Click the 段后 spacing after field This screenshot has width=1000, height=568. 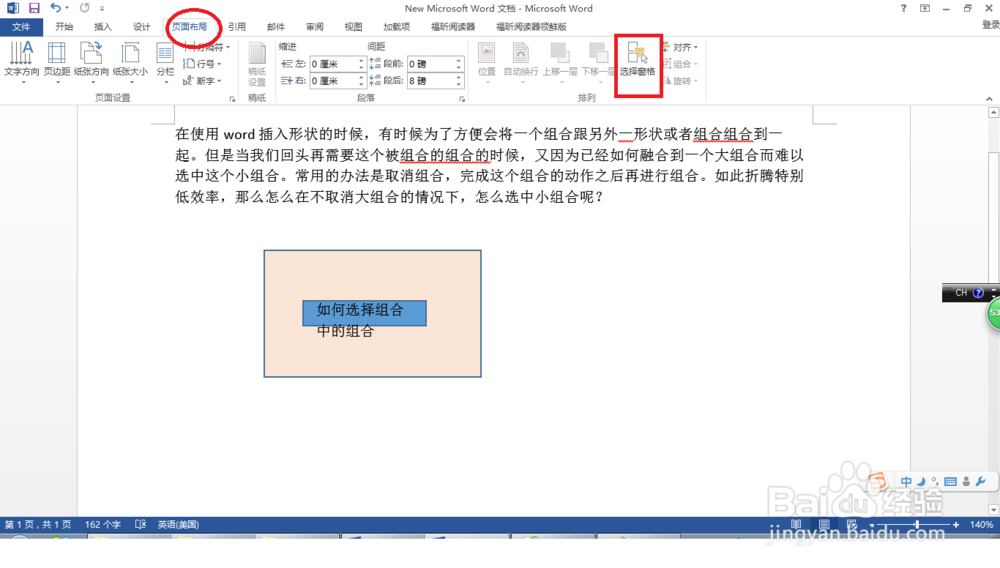click(430, 81)
